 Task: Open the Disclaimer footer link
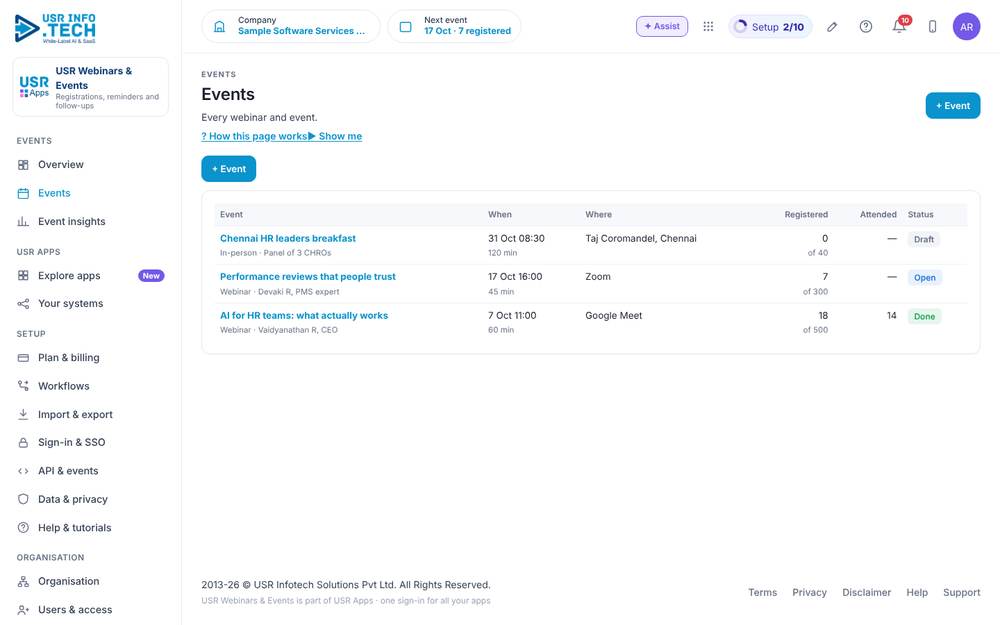pos(866,592)
